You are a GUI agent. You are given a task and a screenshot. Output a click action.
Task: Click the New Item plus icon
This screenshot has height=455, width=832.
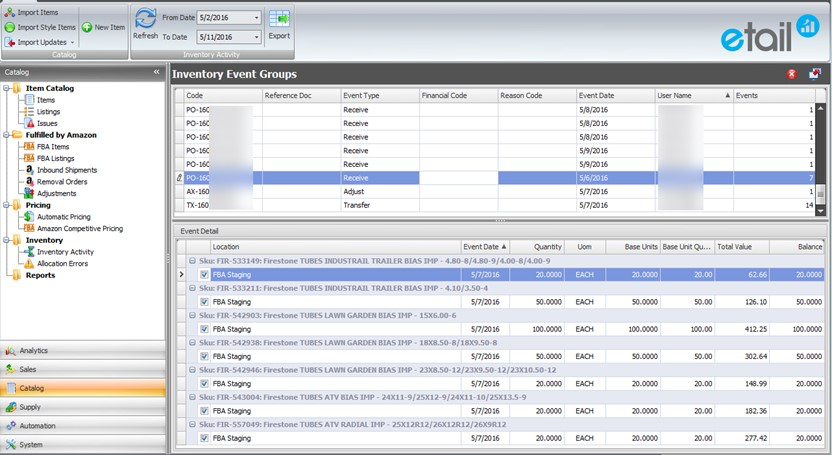(x=87, y=27)
